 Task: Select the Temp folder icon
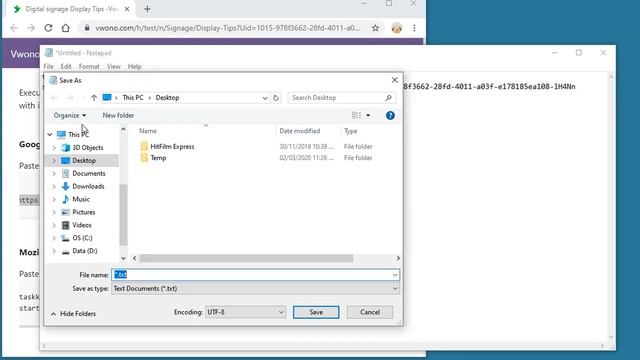(144, 158)
